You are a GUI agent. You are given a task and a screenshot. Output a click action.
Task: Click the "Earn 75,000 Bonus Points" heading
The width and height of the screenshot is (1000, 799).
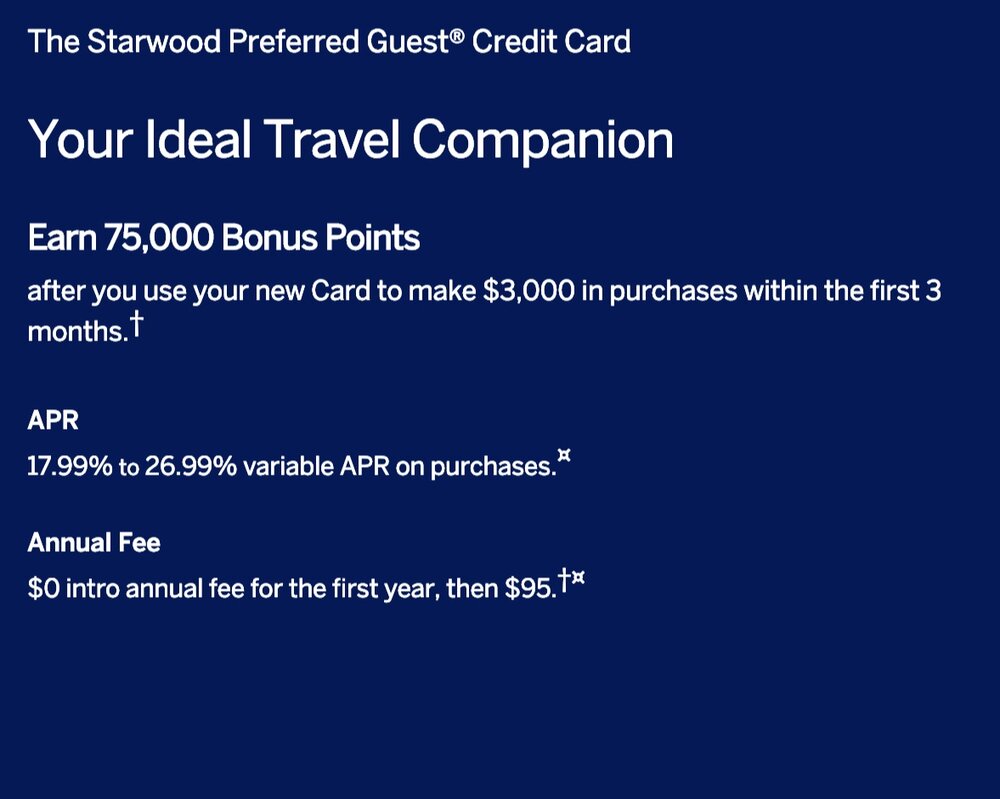point(223,239)
